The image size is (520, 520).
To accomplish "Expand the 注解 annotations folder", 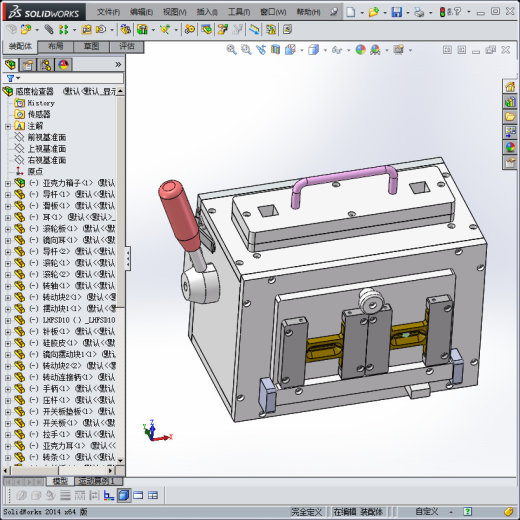I will pyautogui.click(x=8, y=126).
